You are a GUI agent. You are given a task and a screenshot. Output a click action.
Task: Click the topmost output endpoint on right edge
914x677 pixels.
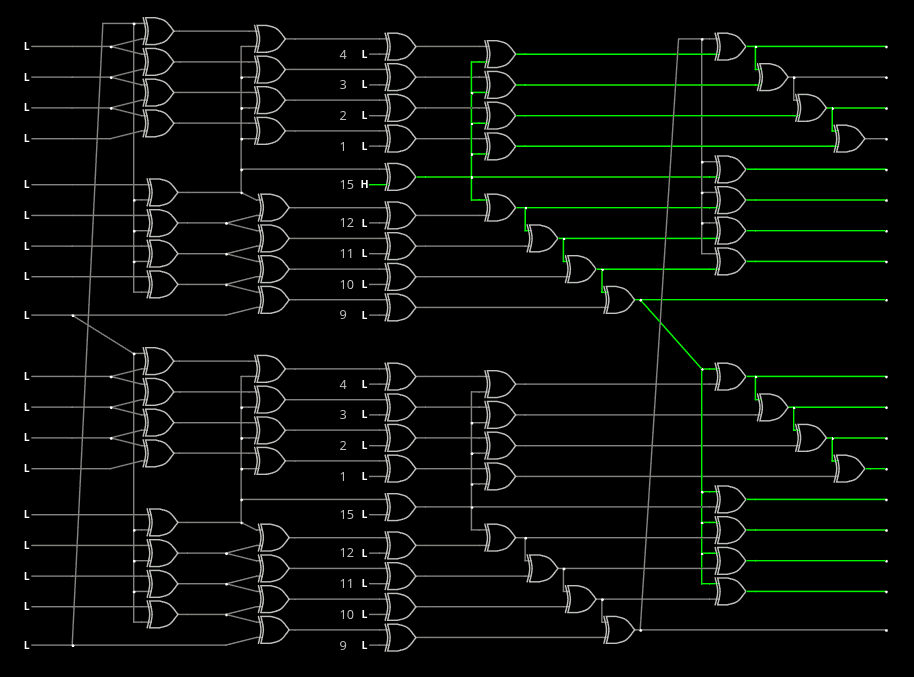pyautogui.click(x=887, y=47)
